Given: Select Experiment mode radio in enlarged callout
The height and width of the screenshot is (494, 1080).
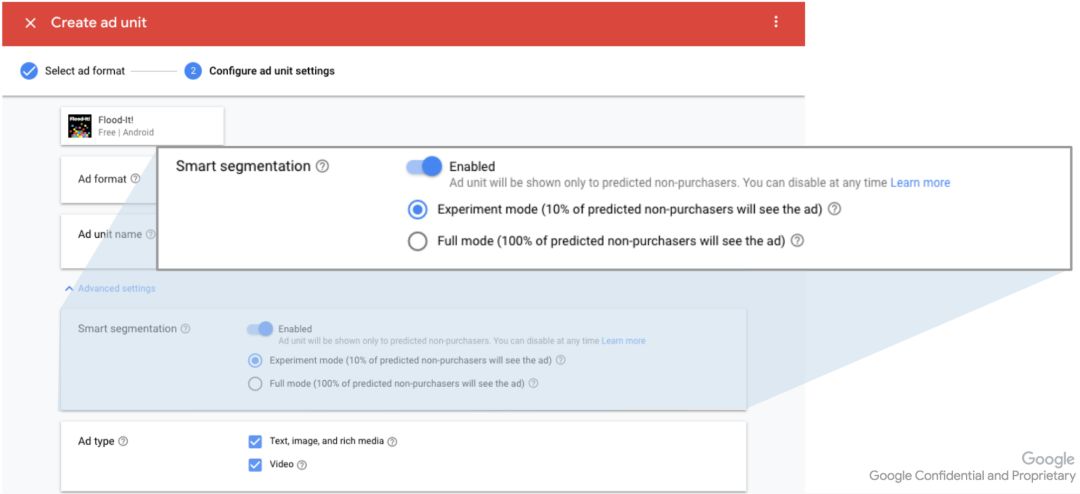Looking at the screenshot, I should coord(417,209).
